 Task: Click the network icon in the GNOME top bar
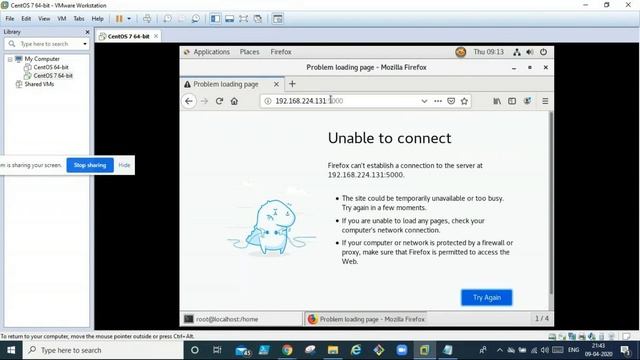pos(517,52)
